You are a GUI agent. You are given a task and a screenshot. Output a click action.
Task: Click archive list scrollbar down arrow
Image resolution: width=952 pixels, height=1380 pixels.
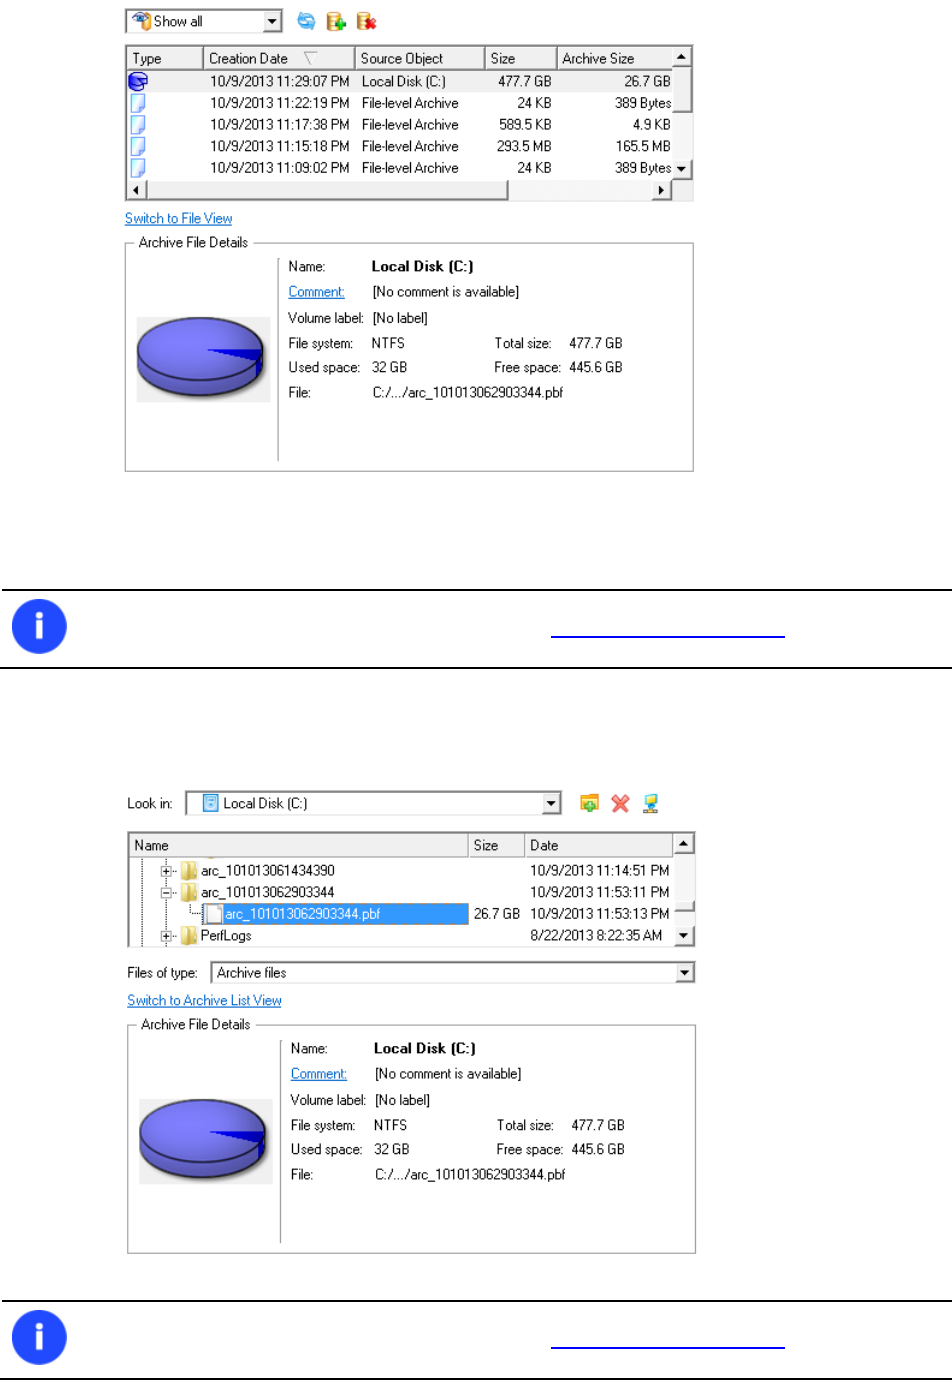[682, 169]
